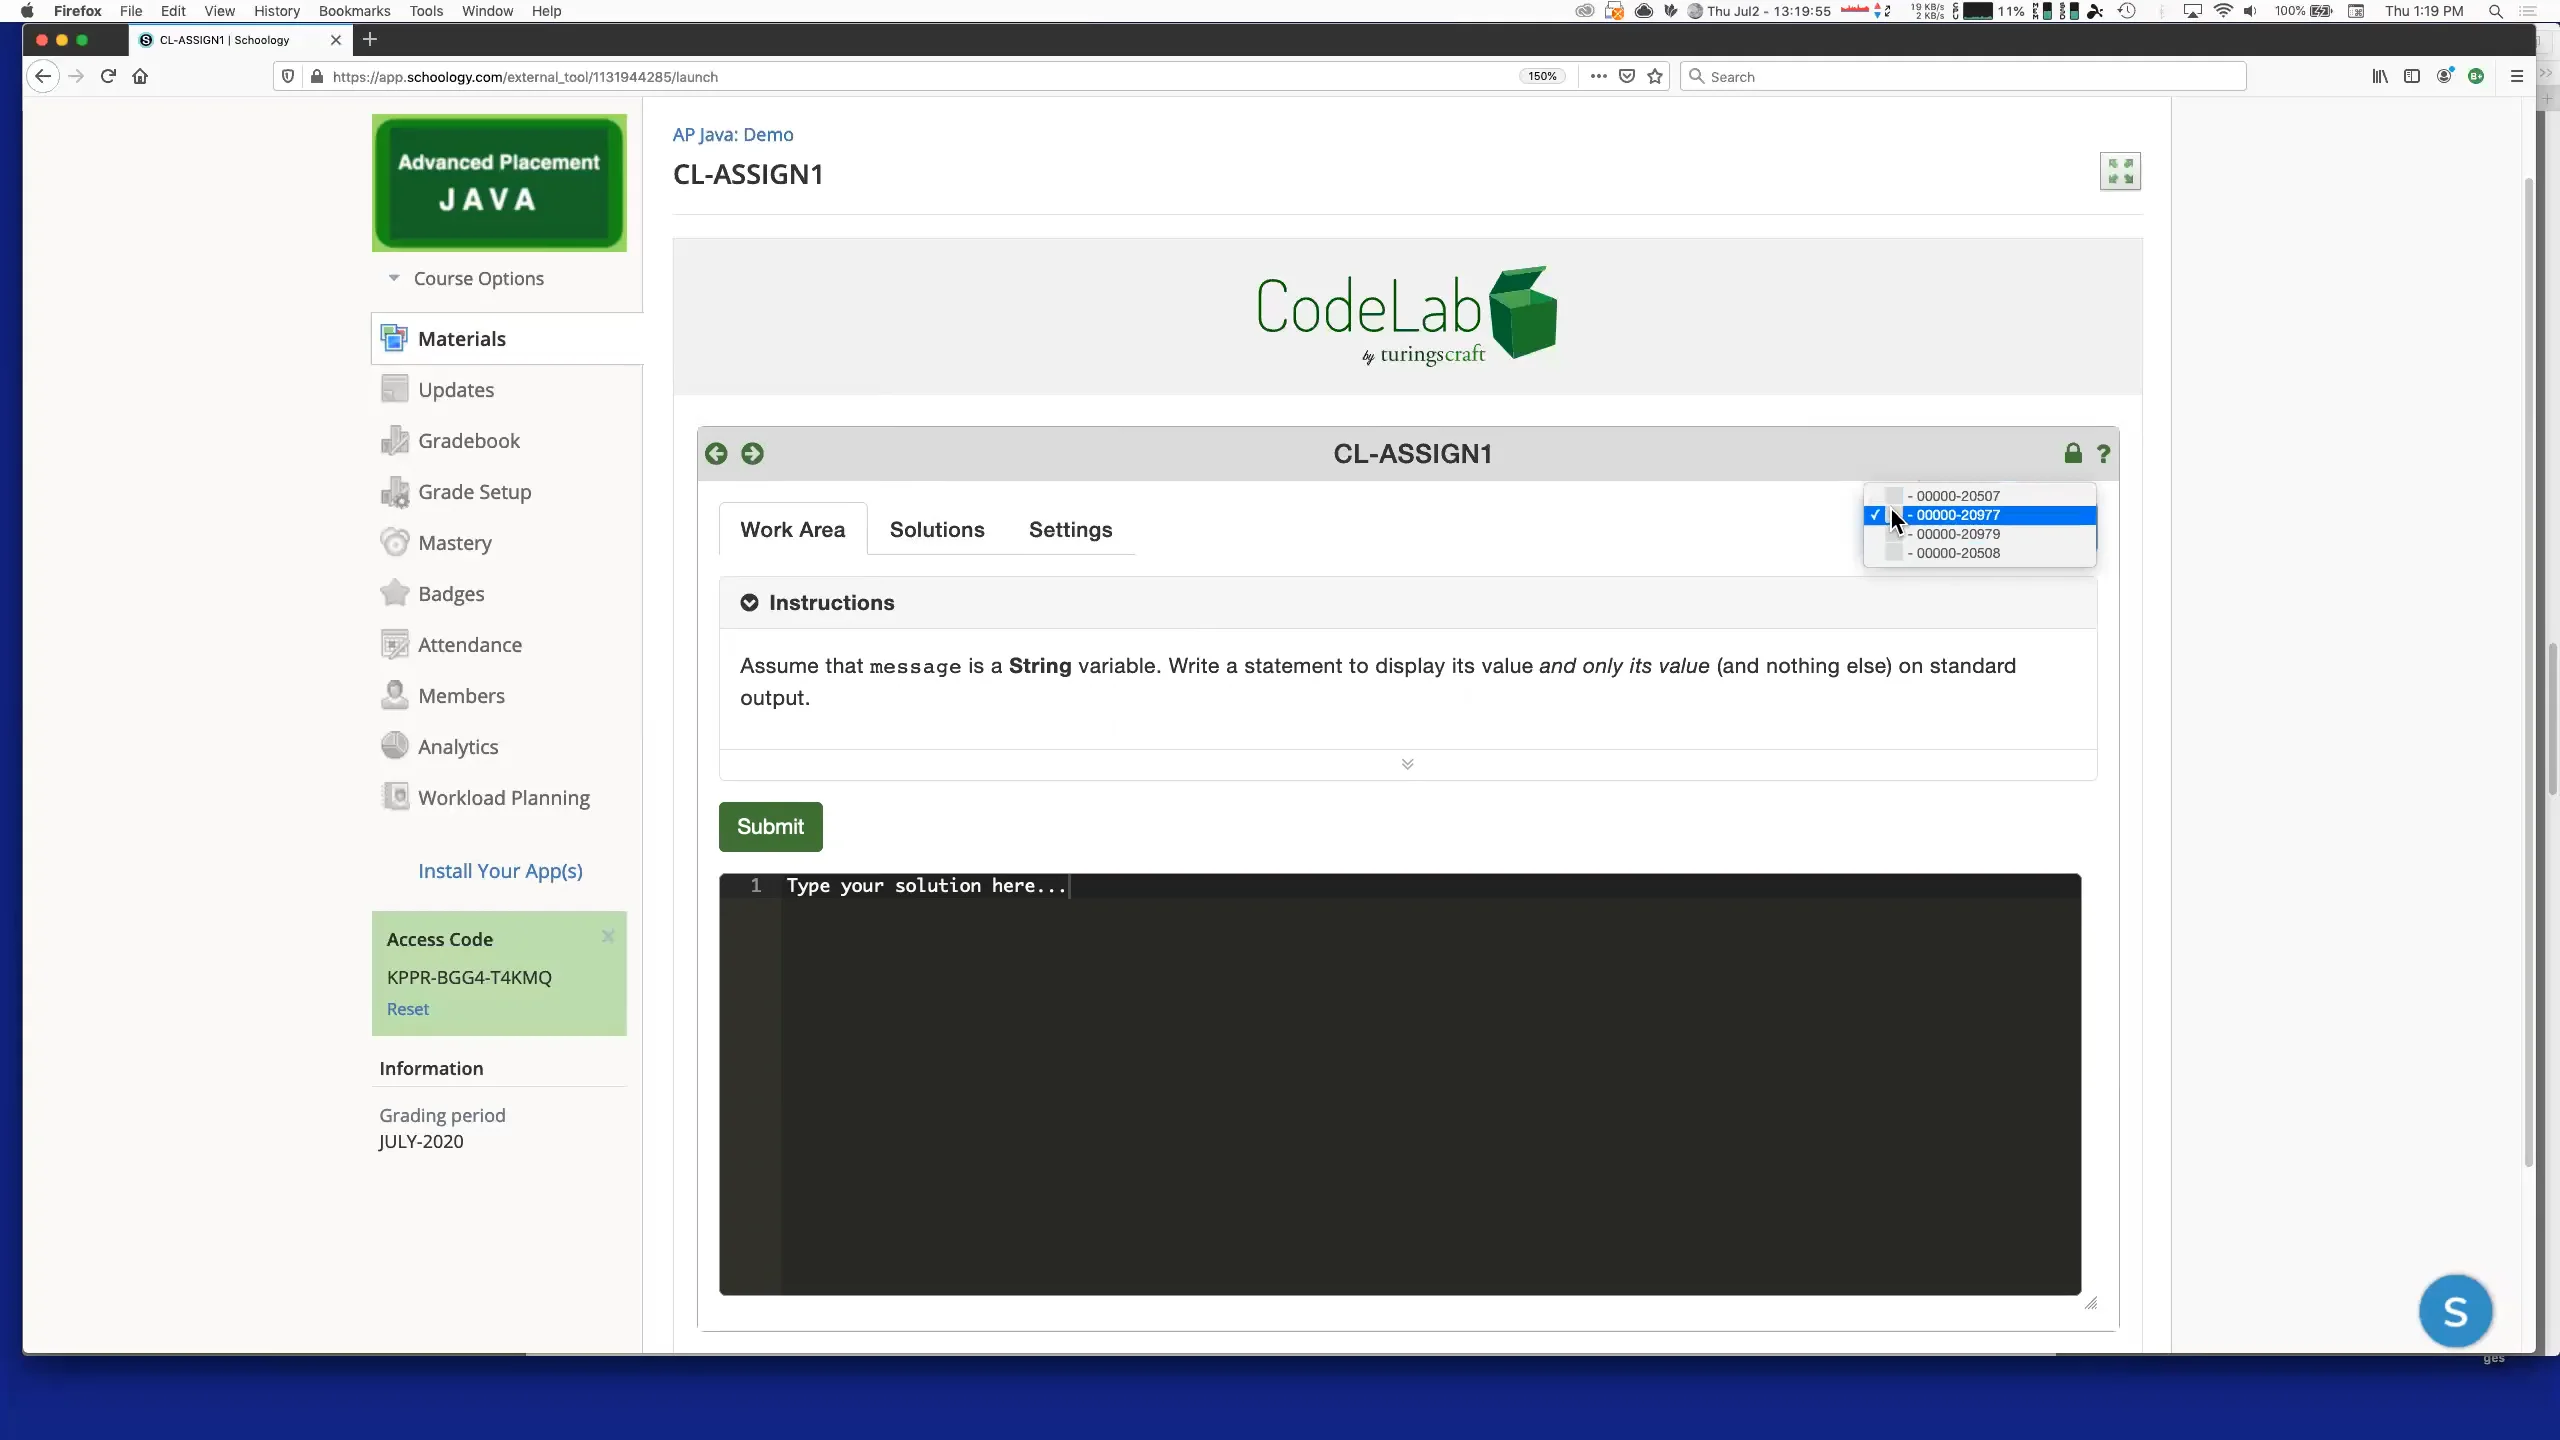Click the Analytics pie chart icon

395,746
